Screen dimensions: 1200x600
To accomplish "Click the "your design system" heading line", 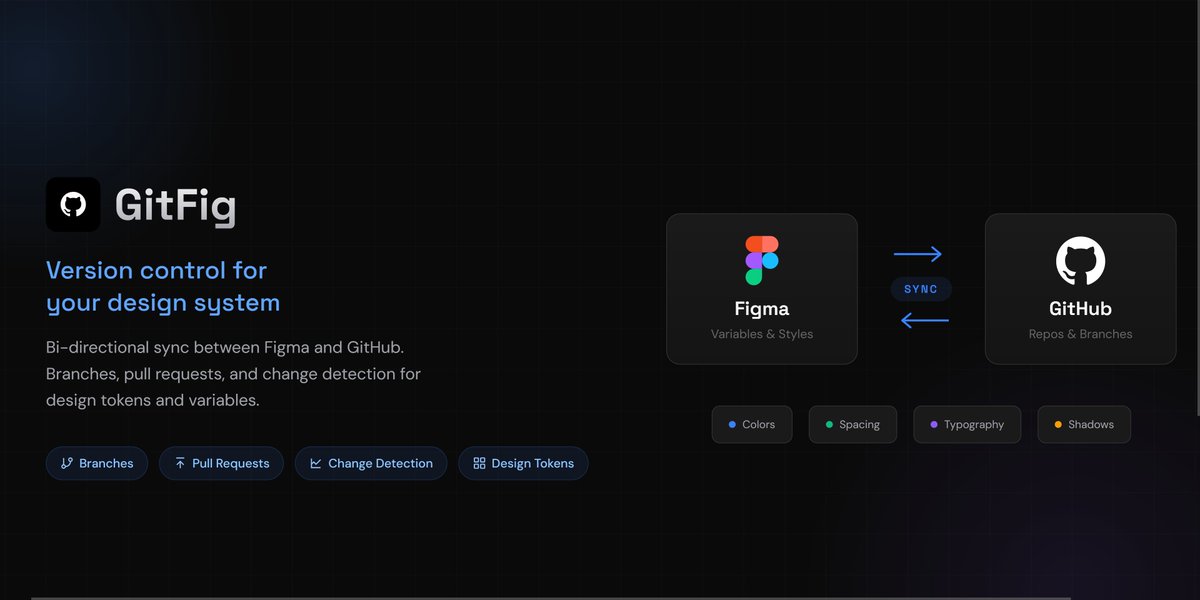I will [x=163, y=302].
